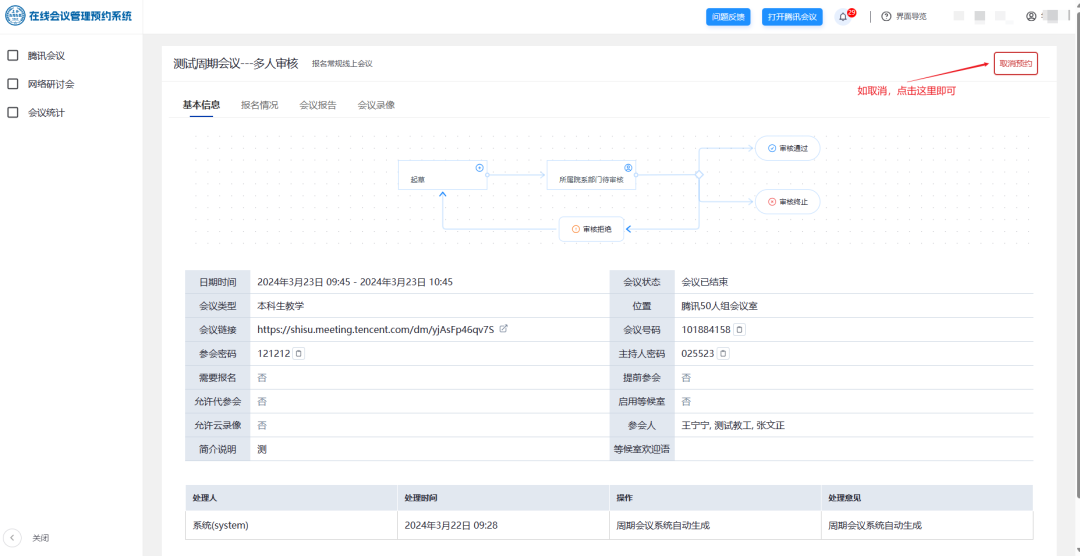Open the 界面导览 guide link
Image resolution: width=1080 pixels, height=556 pixels.
point(911,17)
